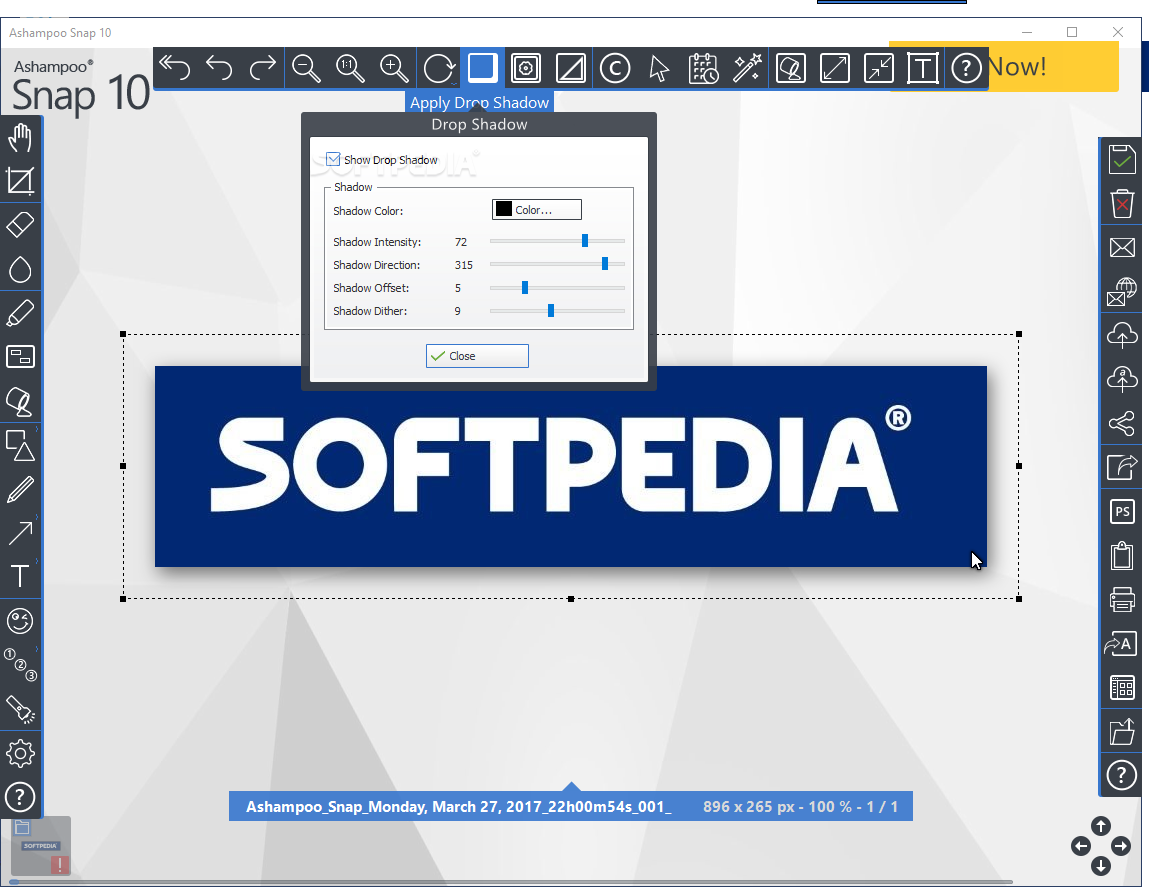Viewport: 1149px width, 887px height.
Task: Select the blur droplet tool
Action: 21,269
